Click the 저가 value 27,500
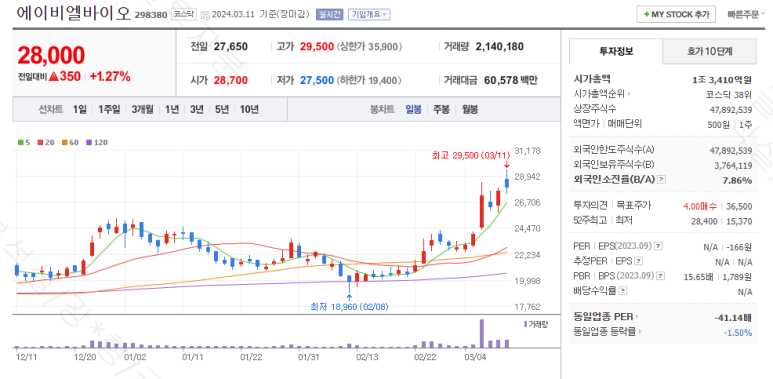Viewport: 773px width, 379px height. pos(317,80)
